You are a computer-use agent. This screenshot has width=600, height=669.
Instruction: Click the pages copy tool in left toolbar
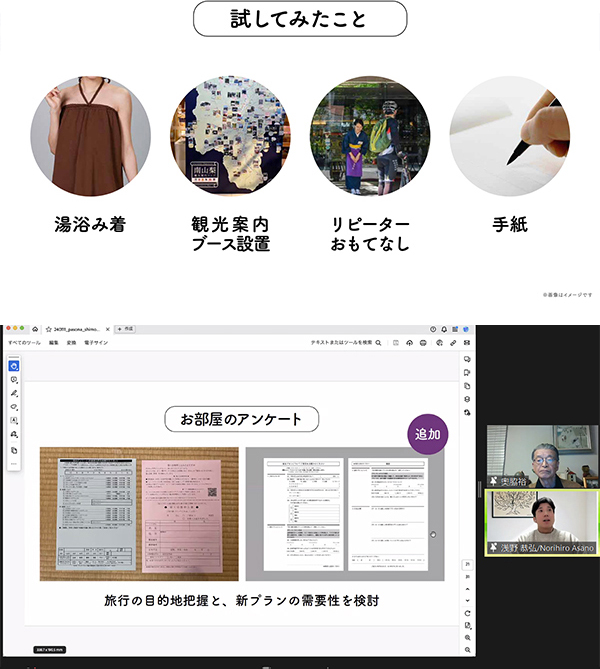tap(14, 450)
